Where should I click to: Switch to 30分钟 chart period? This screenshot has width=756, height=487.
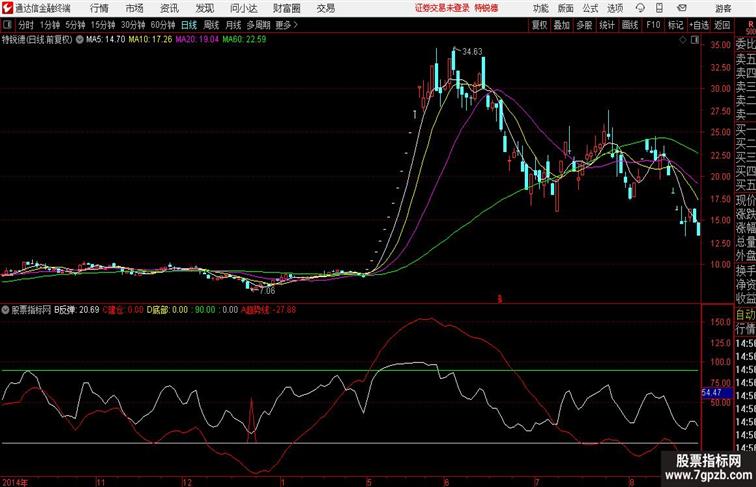click(x=133, y=25)
